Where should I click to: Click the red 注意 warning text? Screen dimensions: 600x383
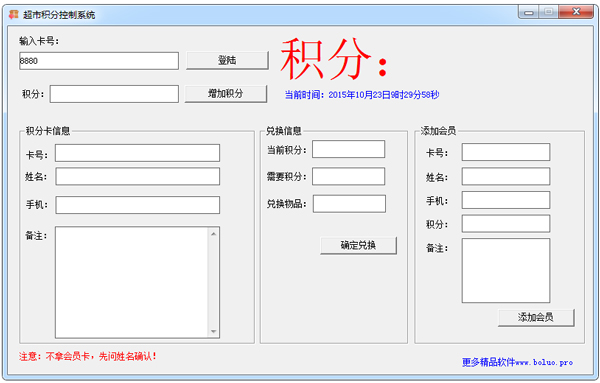coord(88,356)
